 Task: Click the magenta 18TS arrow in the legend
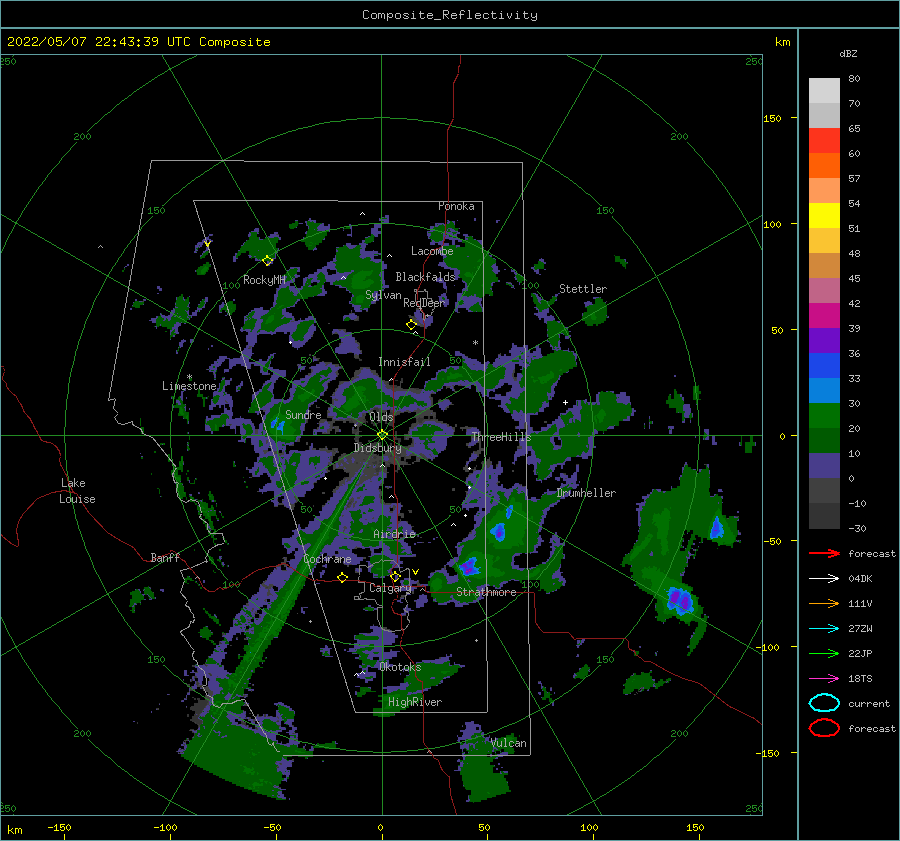[x=824, y=679]
